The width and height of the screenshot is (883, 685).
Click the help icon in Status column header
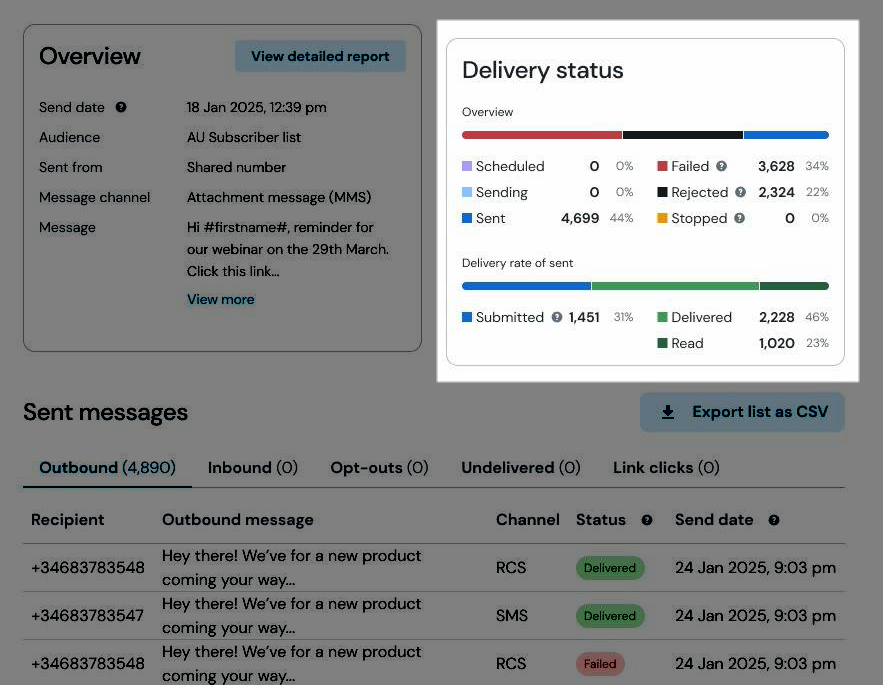tap(647, 520)
